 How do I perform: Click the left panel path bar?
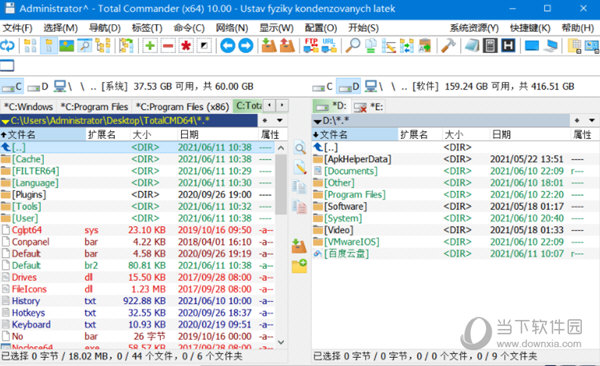(x=129, y=121)
